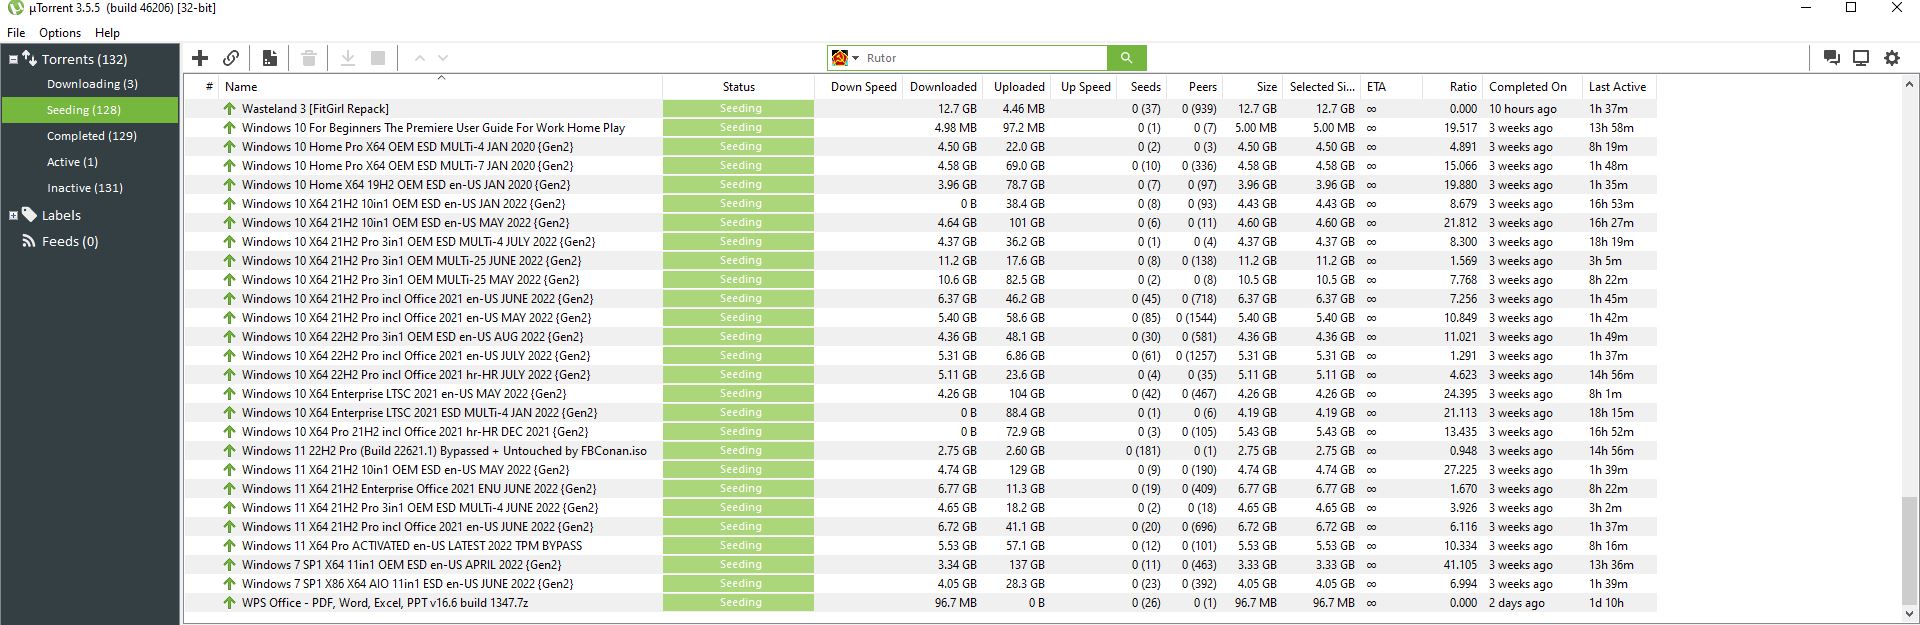Image resolution: width=1920 pixels, height=625 pixels.
Task: Click the start torrent download-arrow icon
Action: click(x=348, y=58)
